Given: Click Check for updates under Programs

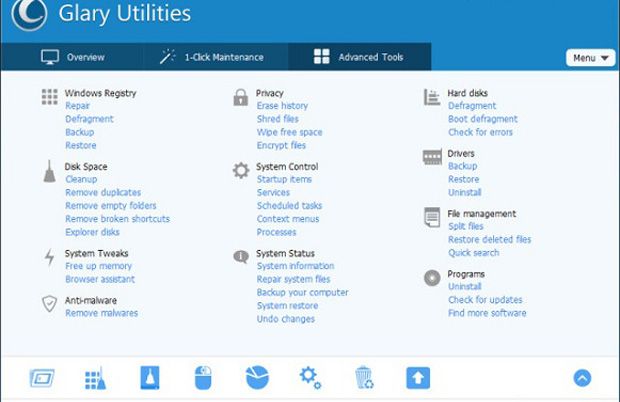Looking at the screenshot, I should 485,300.
